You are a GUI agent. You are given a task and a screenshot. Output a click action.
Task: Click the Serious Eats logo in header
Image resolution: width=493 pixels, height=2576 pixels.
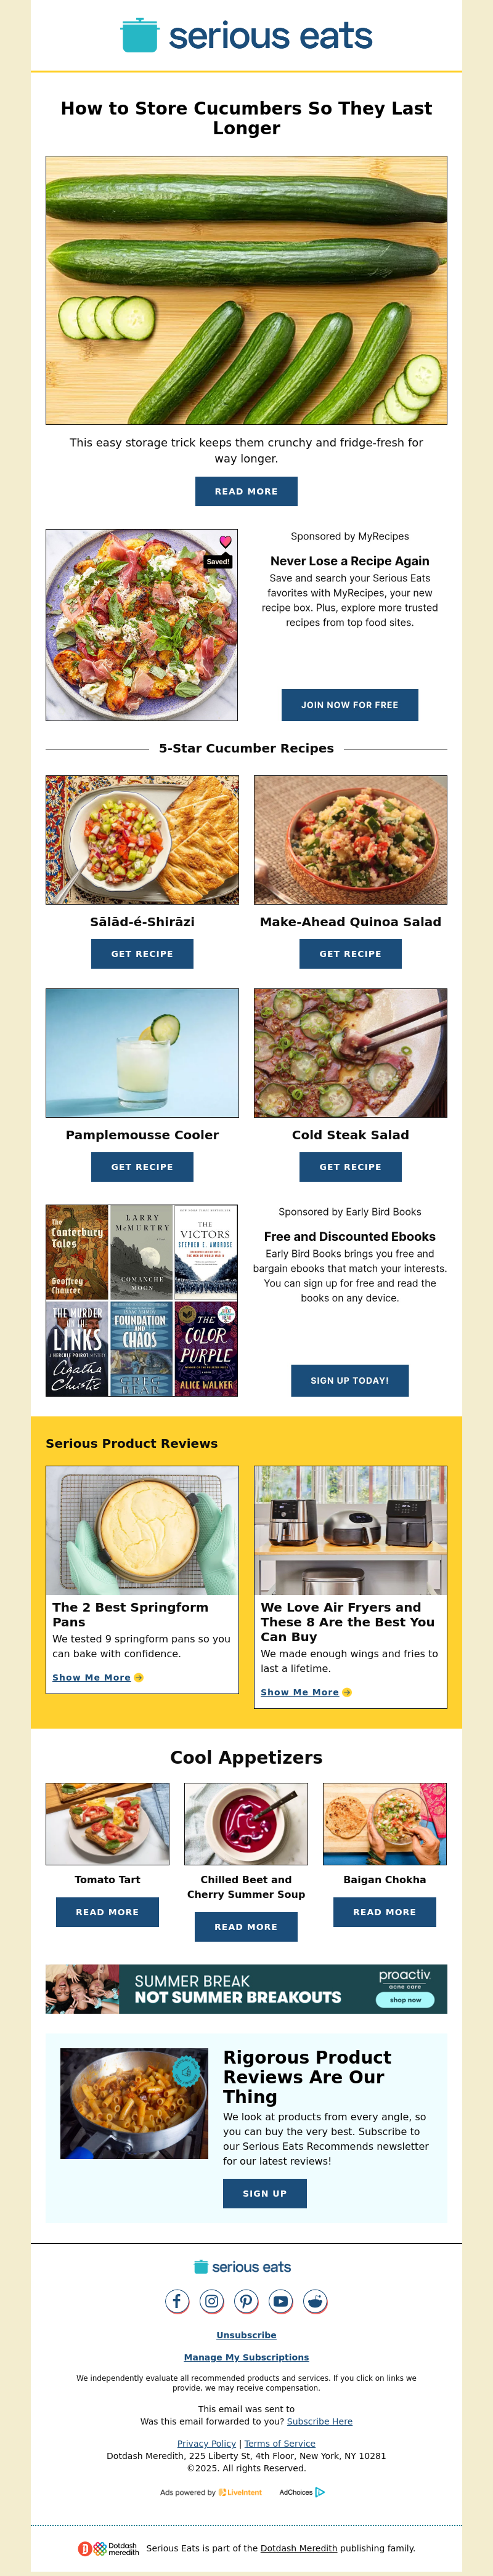click(246, 35)
